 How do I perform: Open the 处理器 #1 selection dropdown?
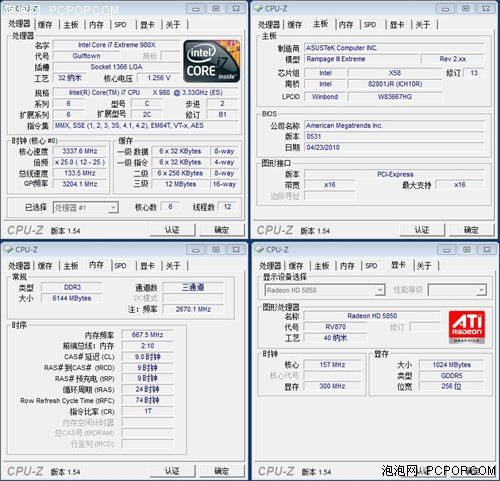113,208
